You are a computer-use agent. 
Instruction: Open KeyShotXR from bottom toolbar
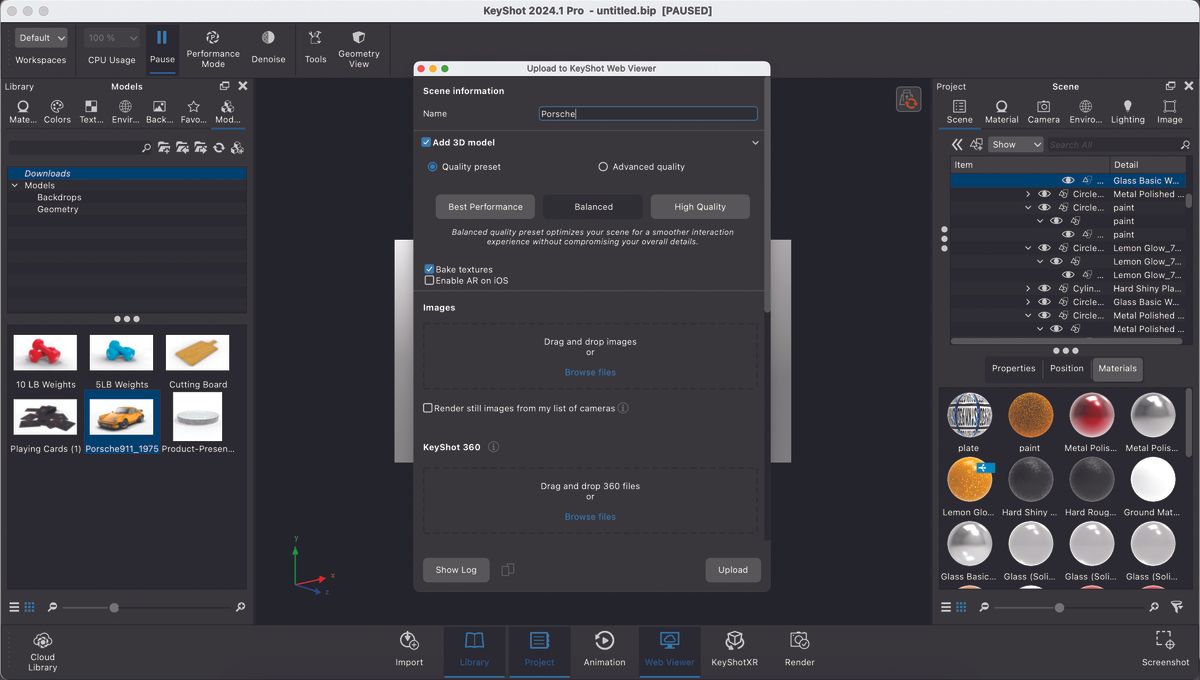pos(734,649)
